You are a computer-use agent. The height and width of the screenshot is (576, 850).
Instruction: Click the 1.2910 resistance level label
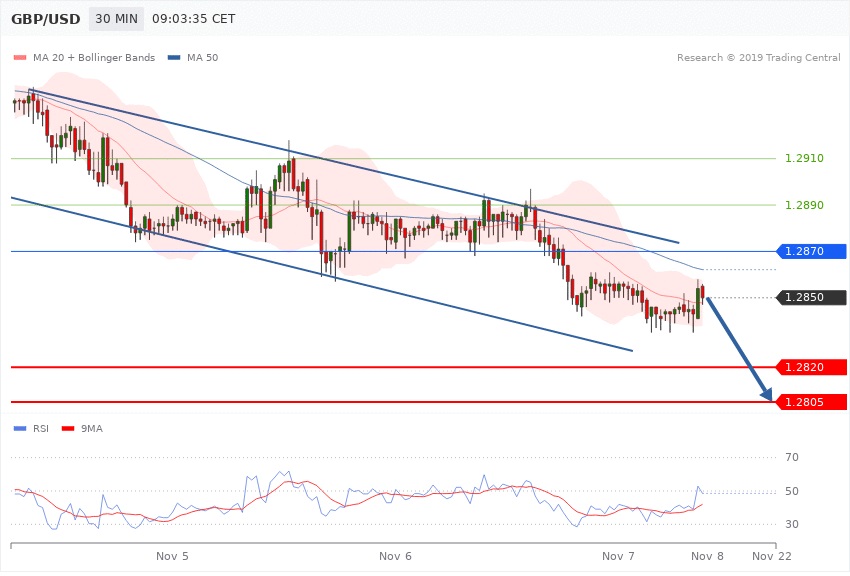click(804, 159)
